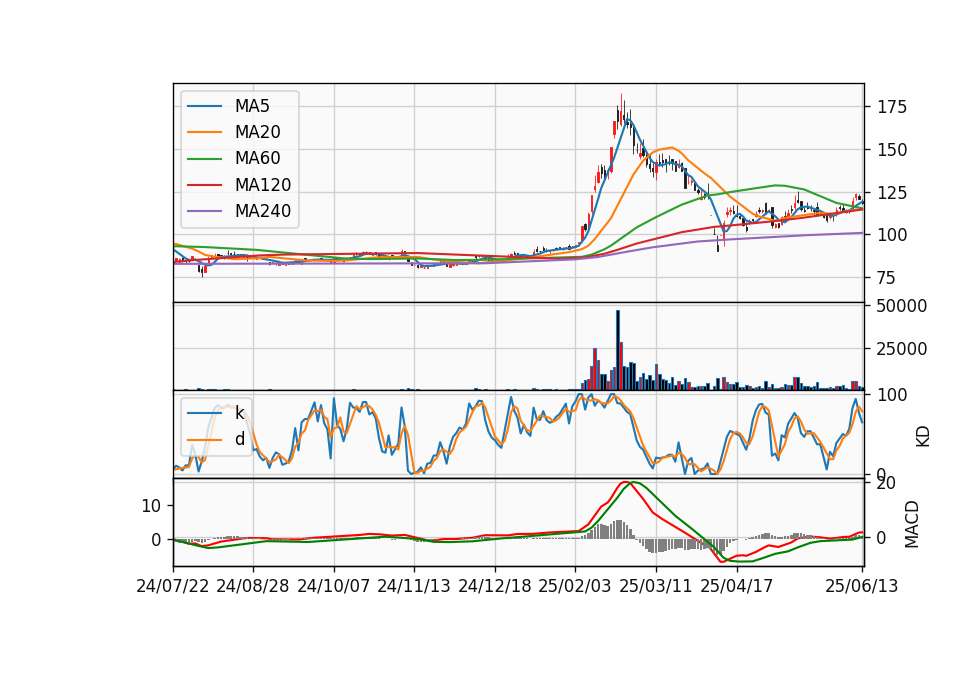Click the 10 tick on left MACD axis

151,506
